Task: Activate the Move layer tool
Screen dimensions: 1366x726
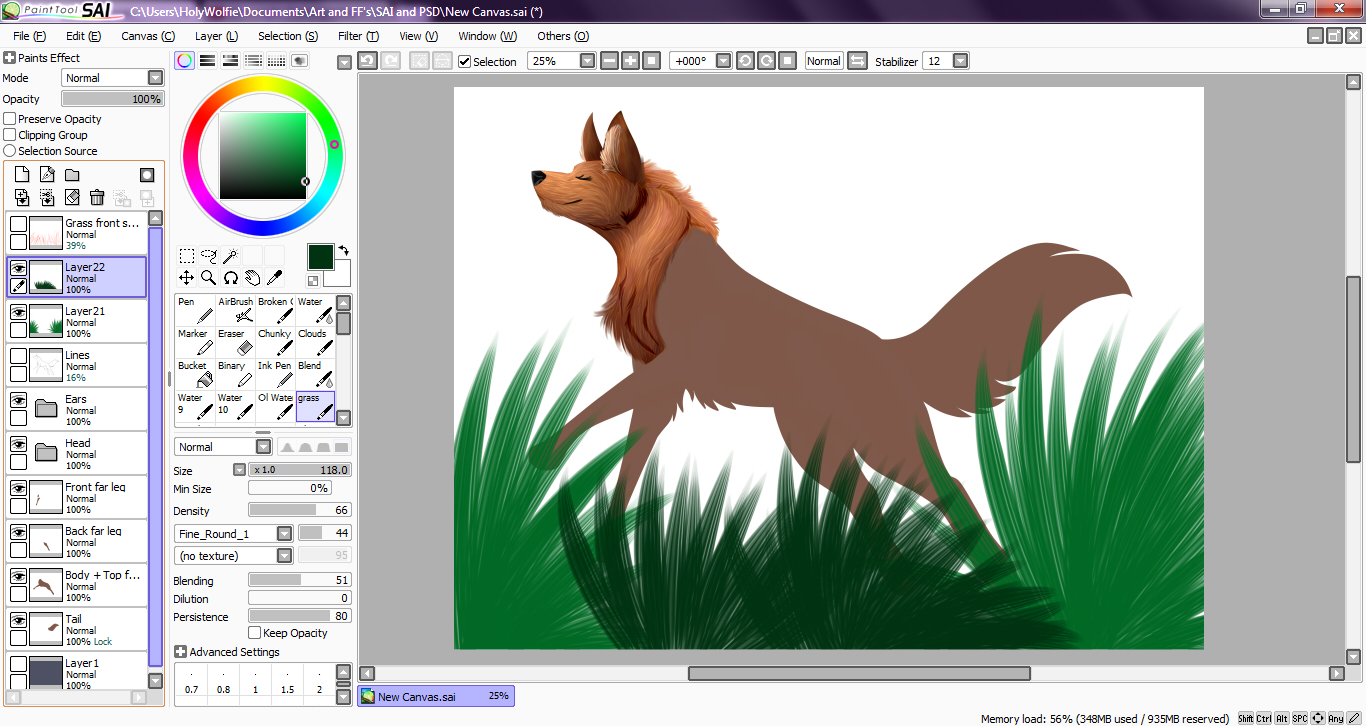Action: coord(186,278)
